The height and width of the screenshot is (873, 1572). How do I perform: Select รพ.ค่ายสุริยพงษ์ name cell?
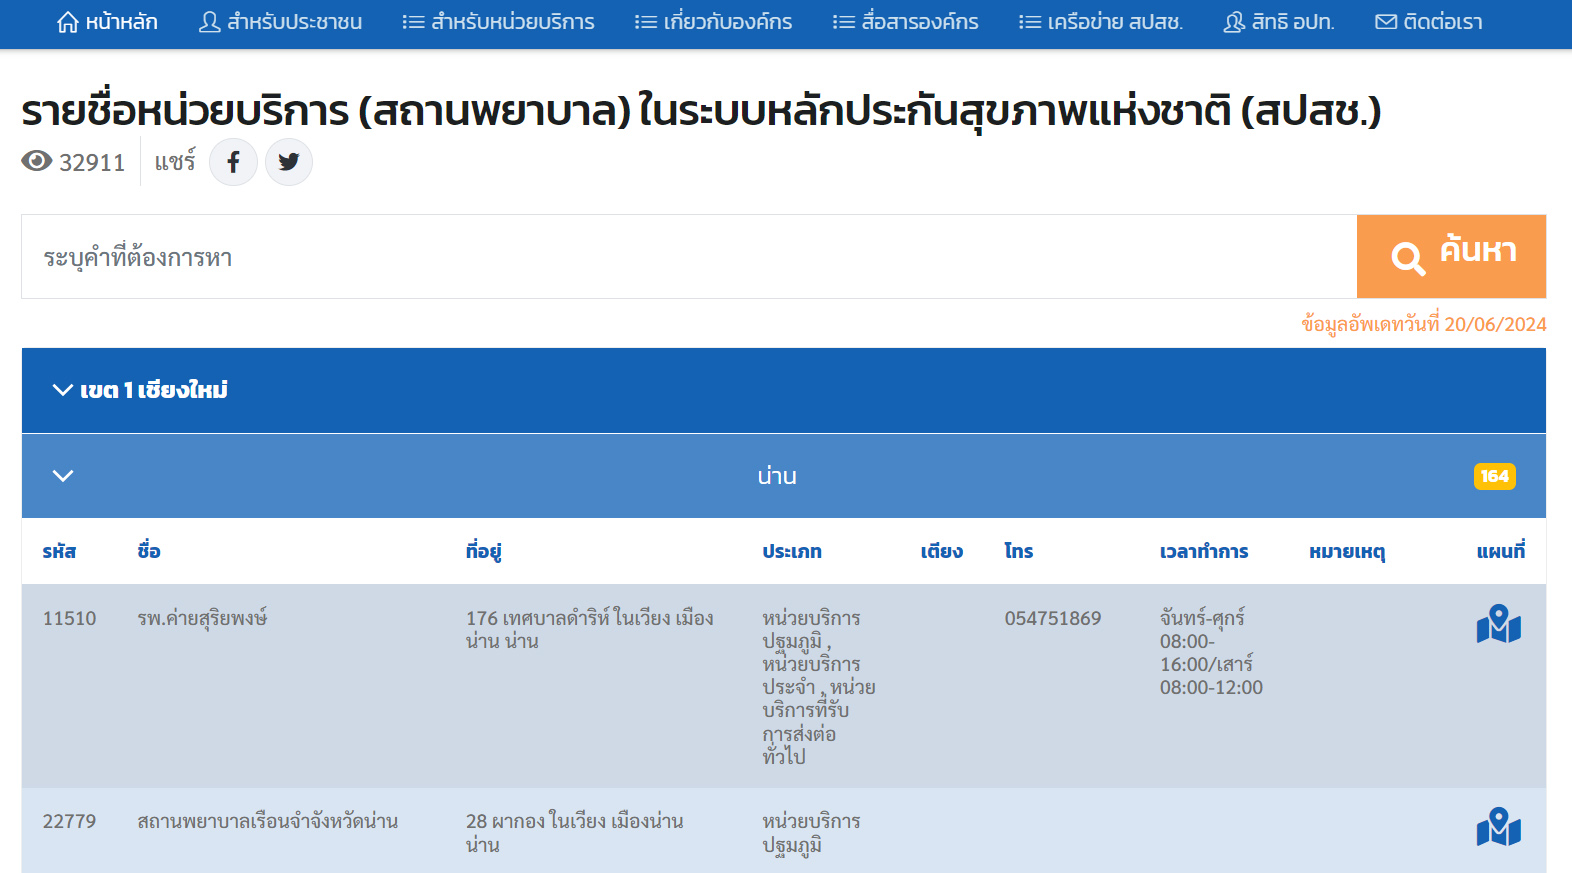(202, 618)
